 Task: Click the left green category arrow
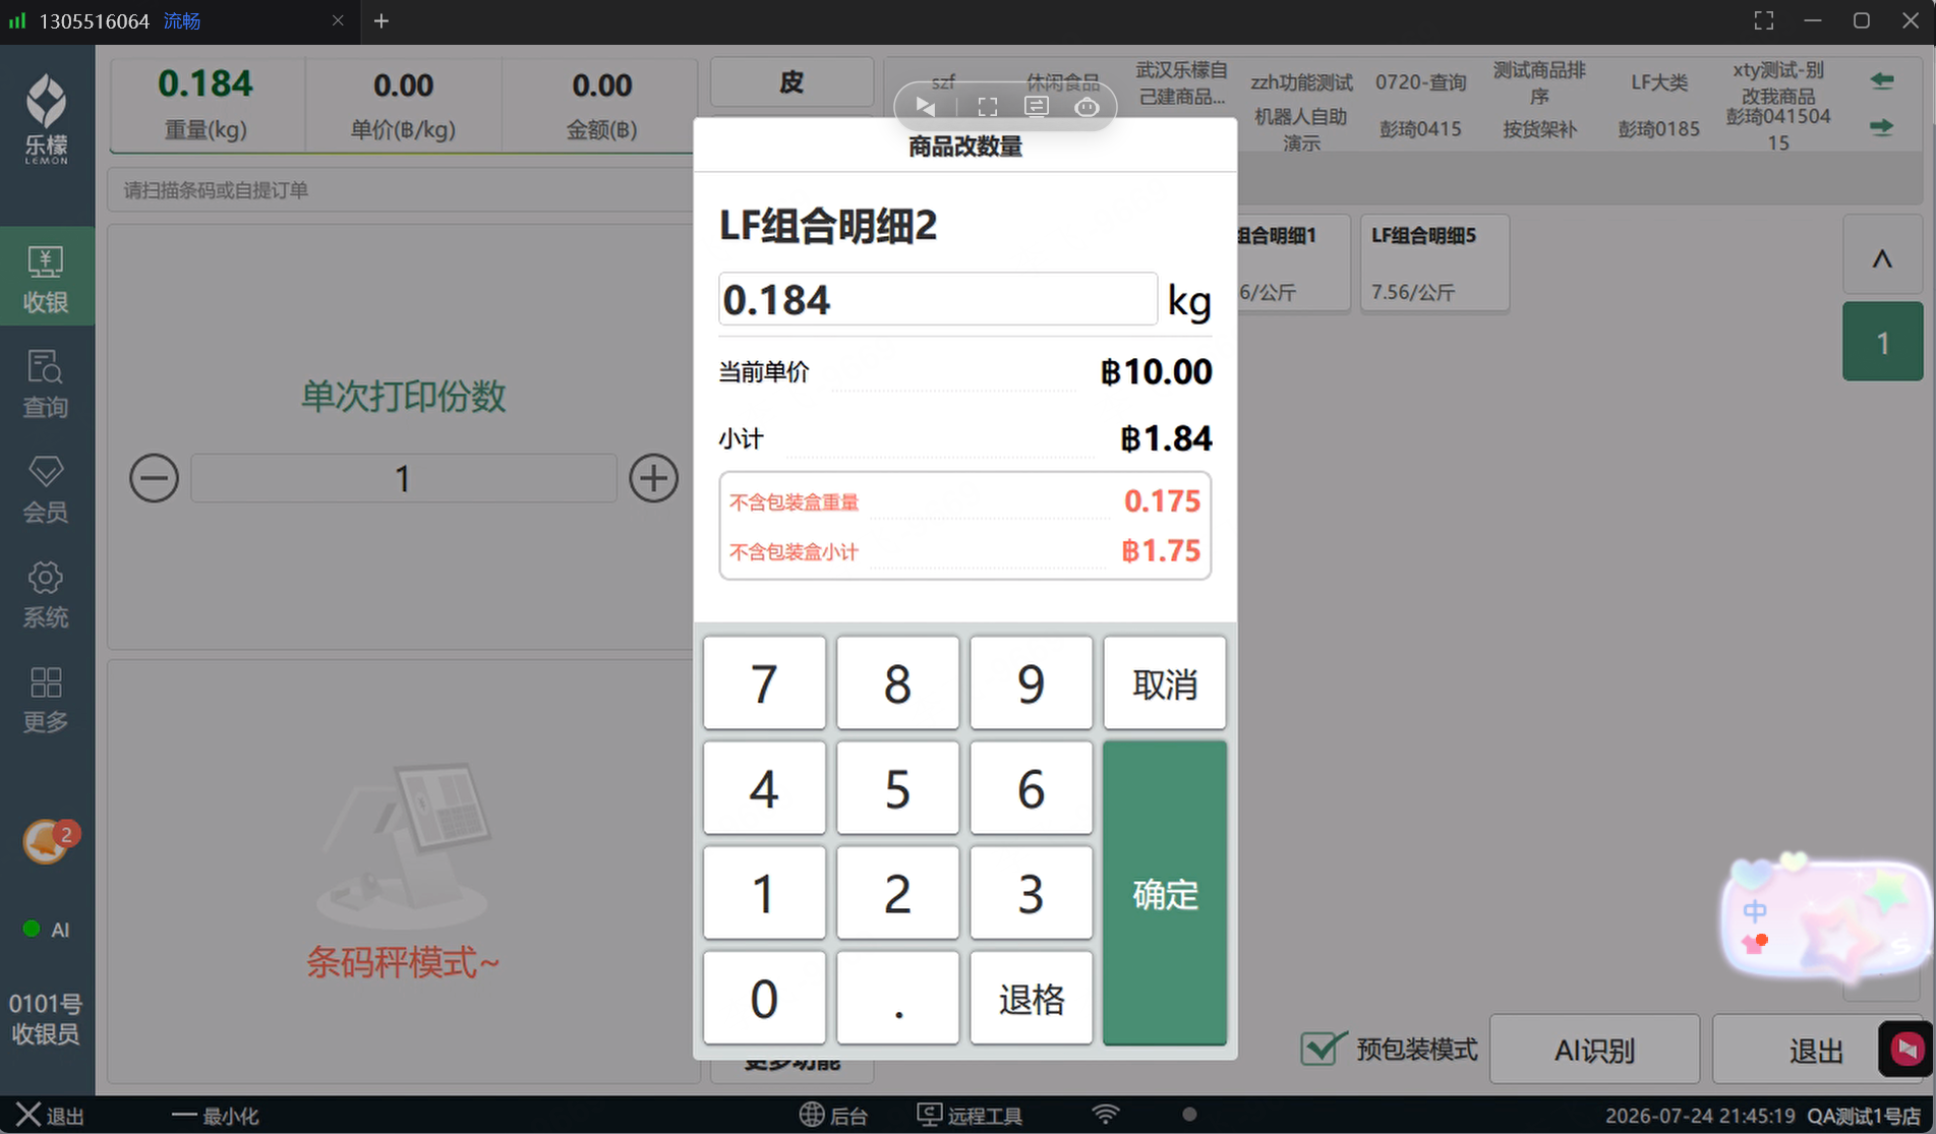1882,80
